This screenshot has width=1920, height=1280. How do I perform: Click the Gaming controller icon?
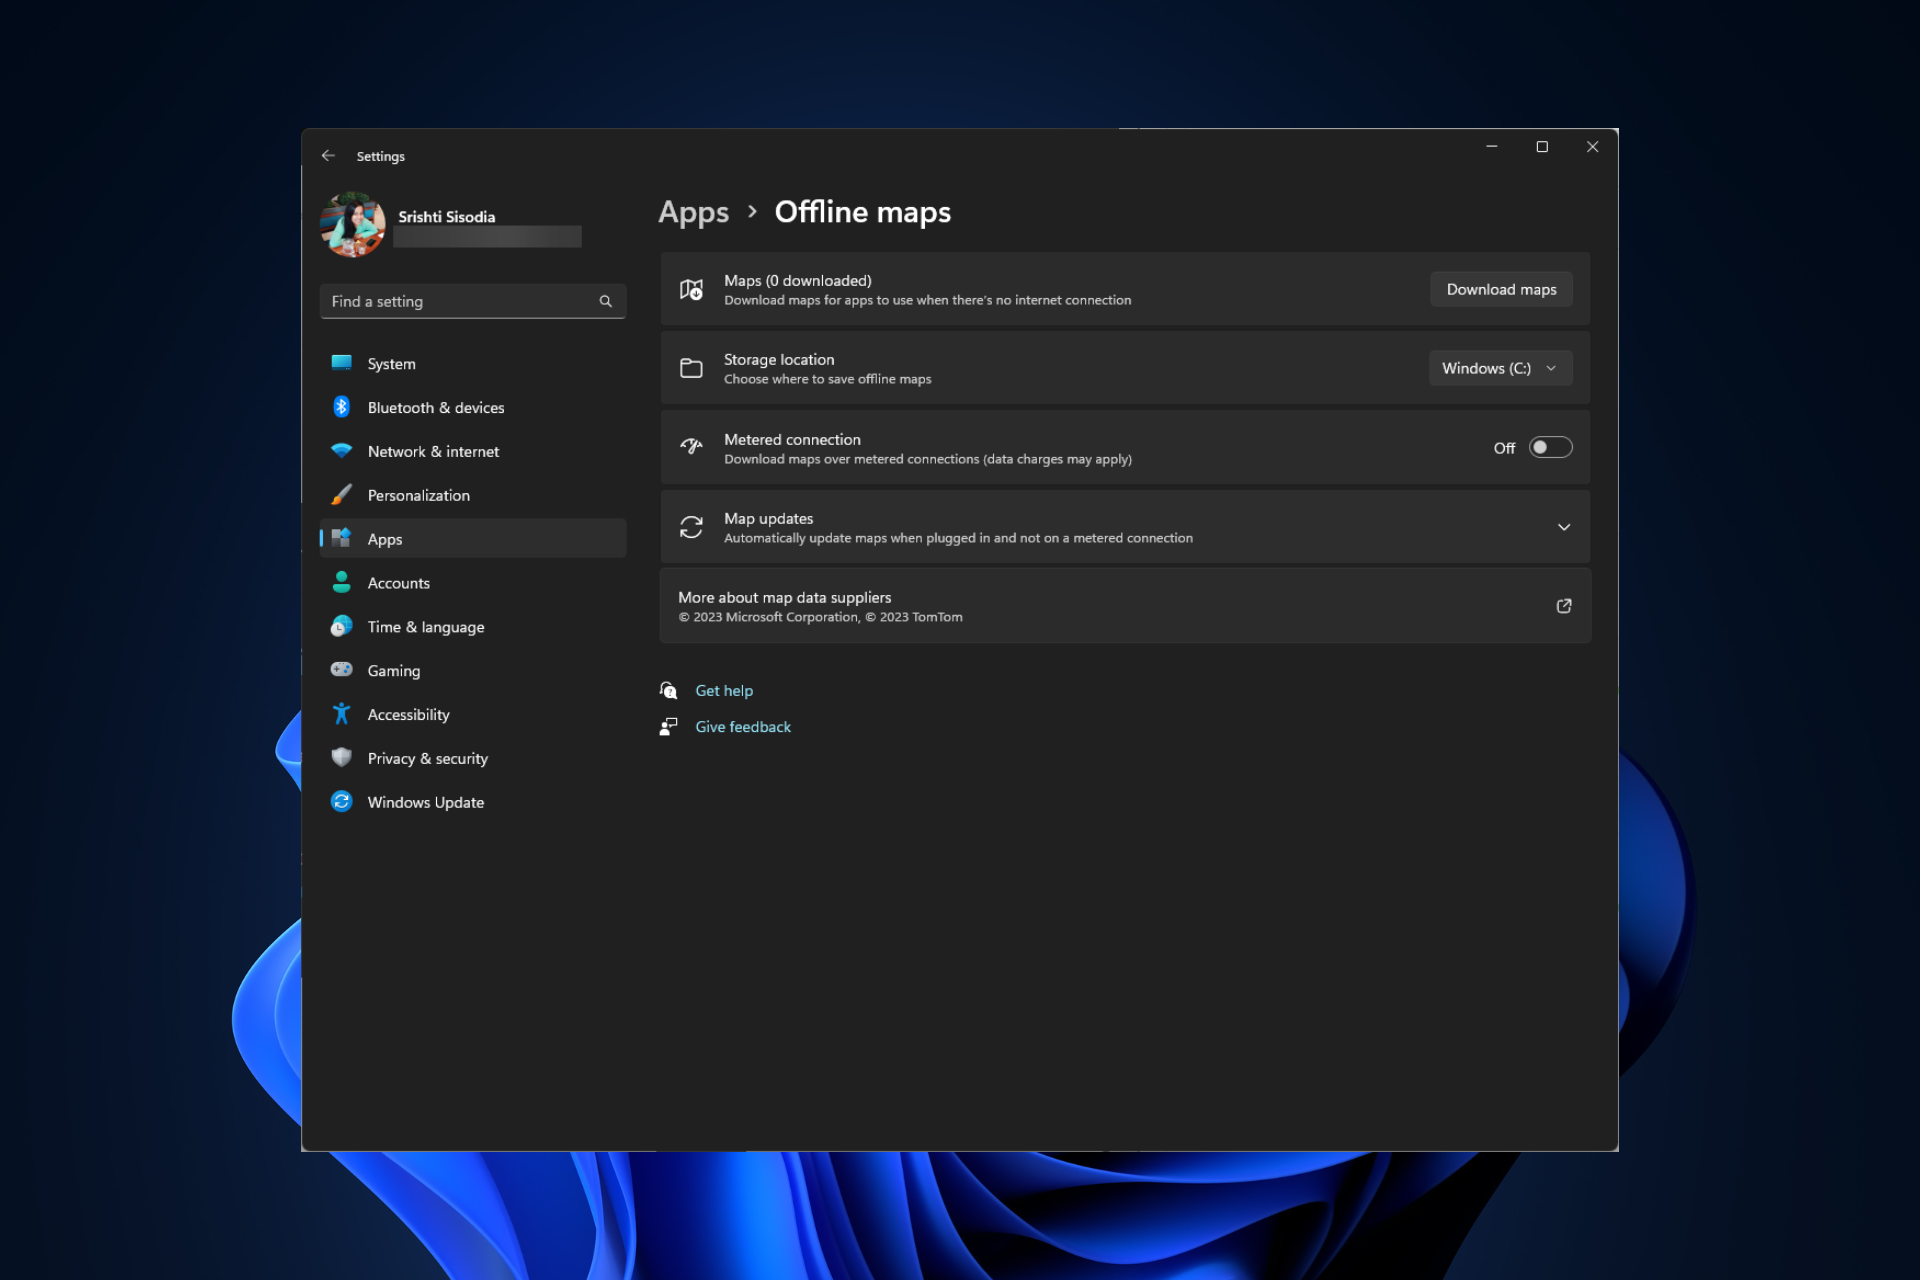tap(341, 670)
